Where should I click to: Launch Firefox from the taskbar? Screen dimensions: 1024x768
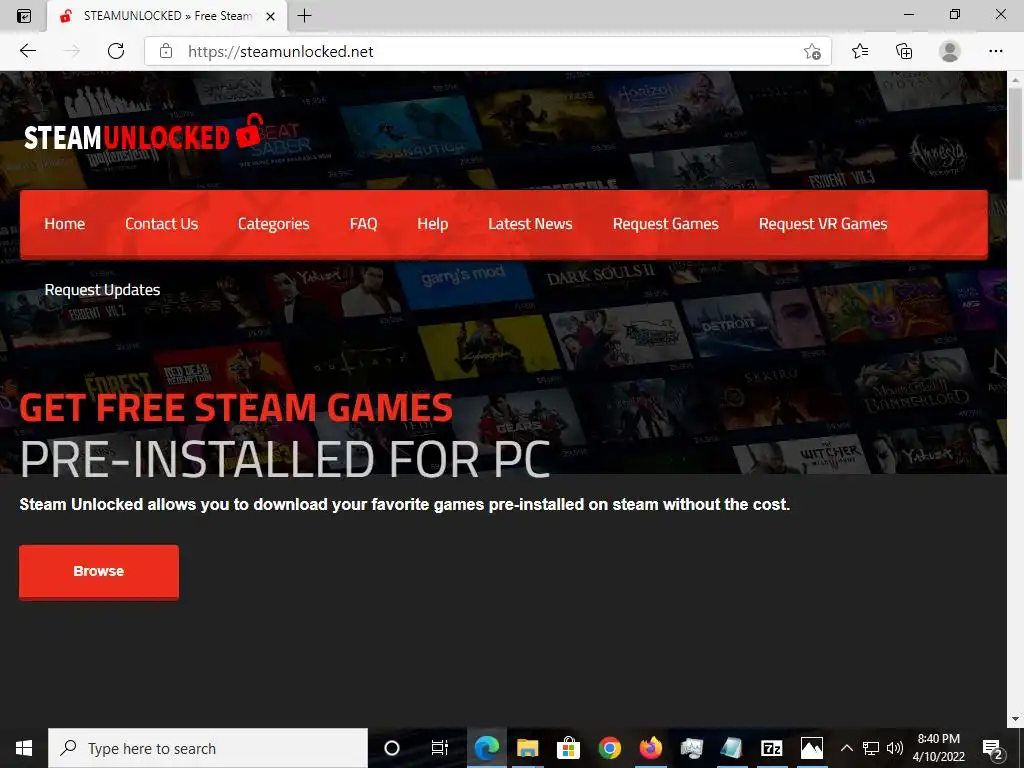[x=650, y=748]
